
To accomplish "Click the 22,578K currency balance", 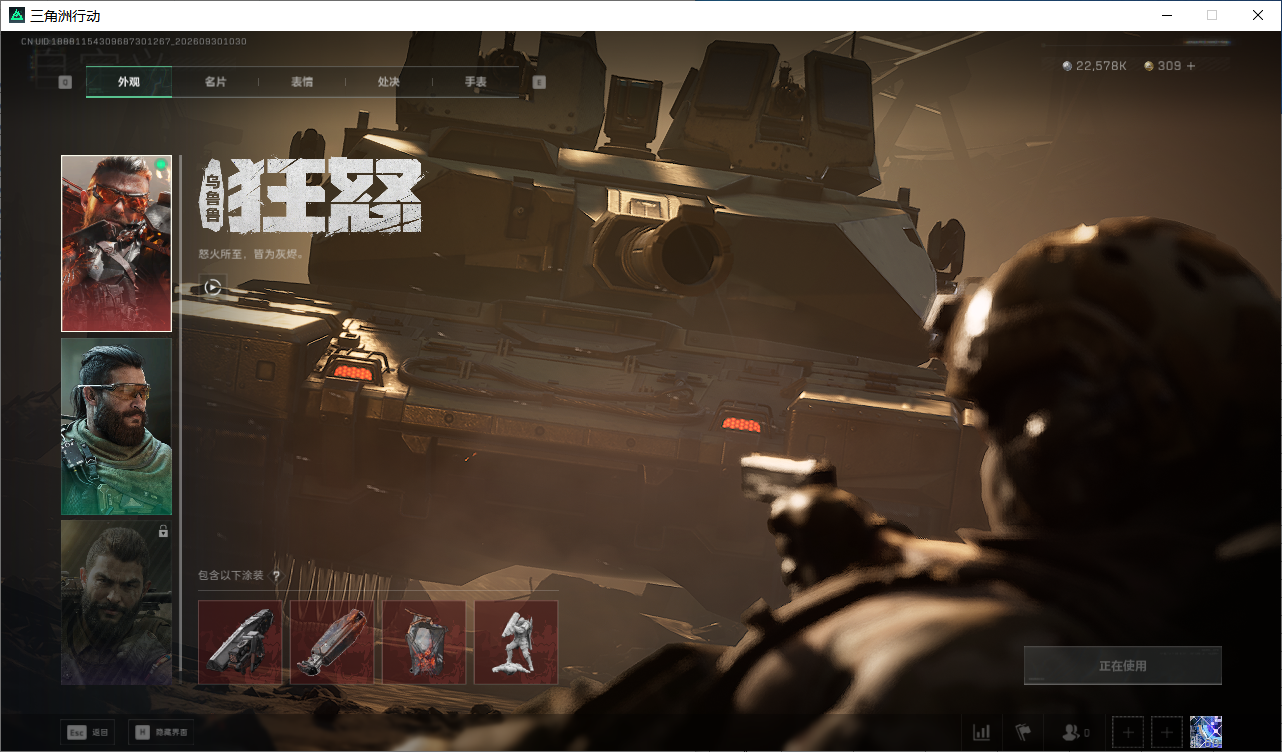I will point(1094,66).
